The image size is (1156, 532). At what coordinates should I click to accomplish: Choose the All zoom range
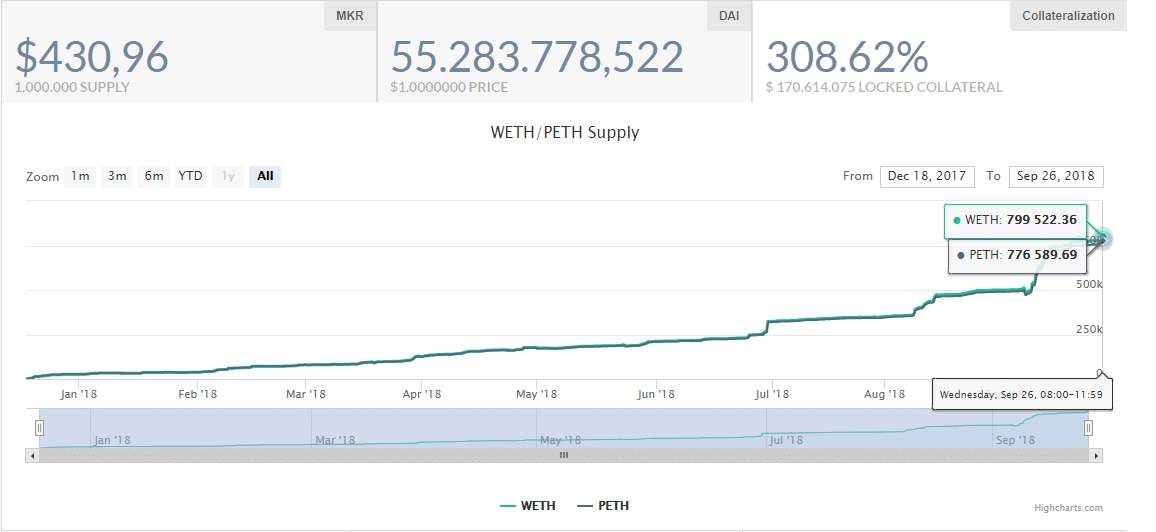[265, 176]
